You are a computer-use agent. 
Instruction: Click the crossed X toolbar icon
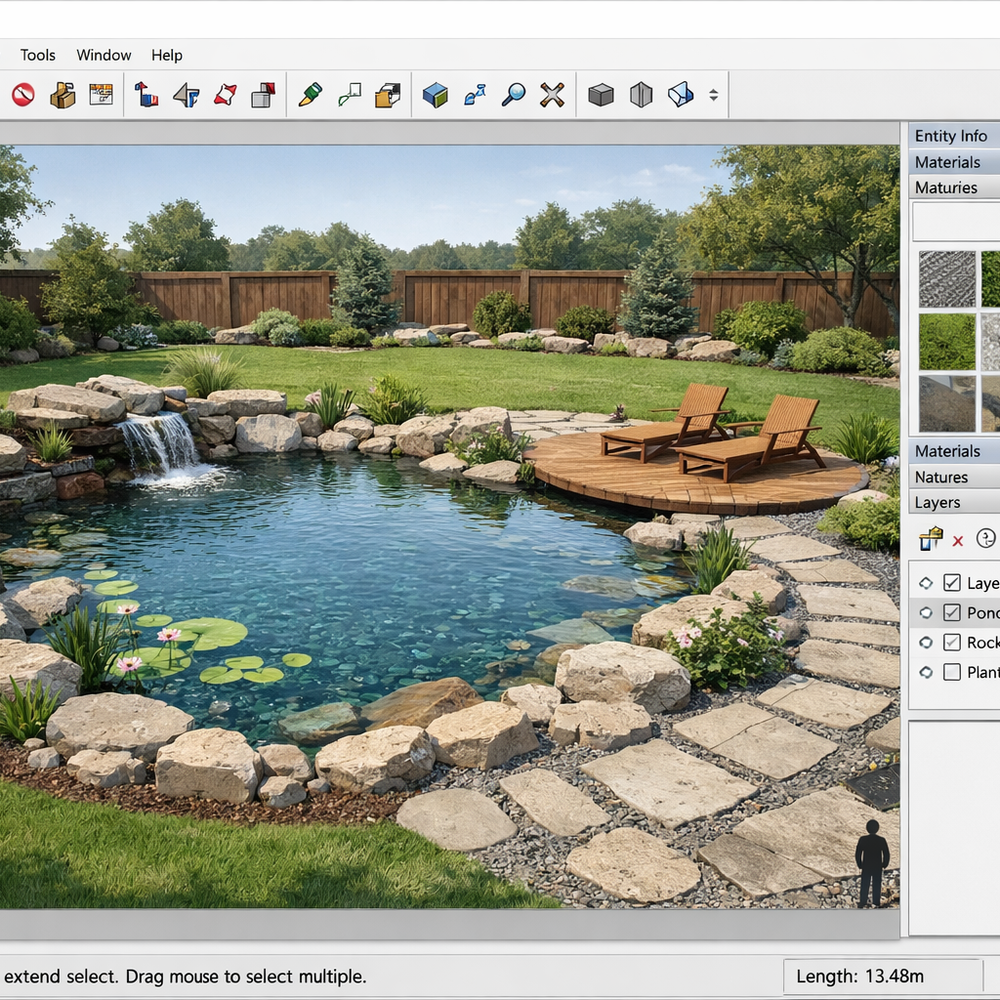tap(552, 95)
